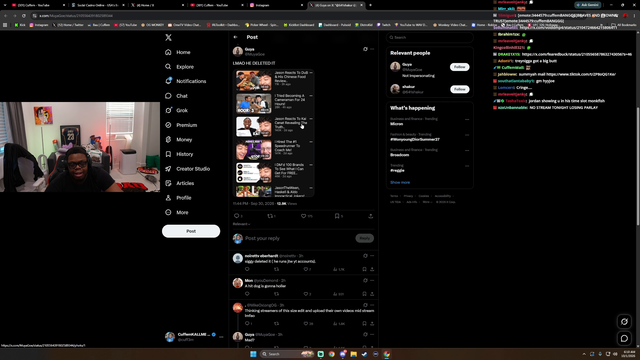The width and height of the screenshot is (640, 360).
Task: Open more options for #WonyoungDiorSummer27 trend
Action: [467, 135]
